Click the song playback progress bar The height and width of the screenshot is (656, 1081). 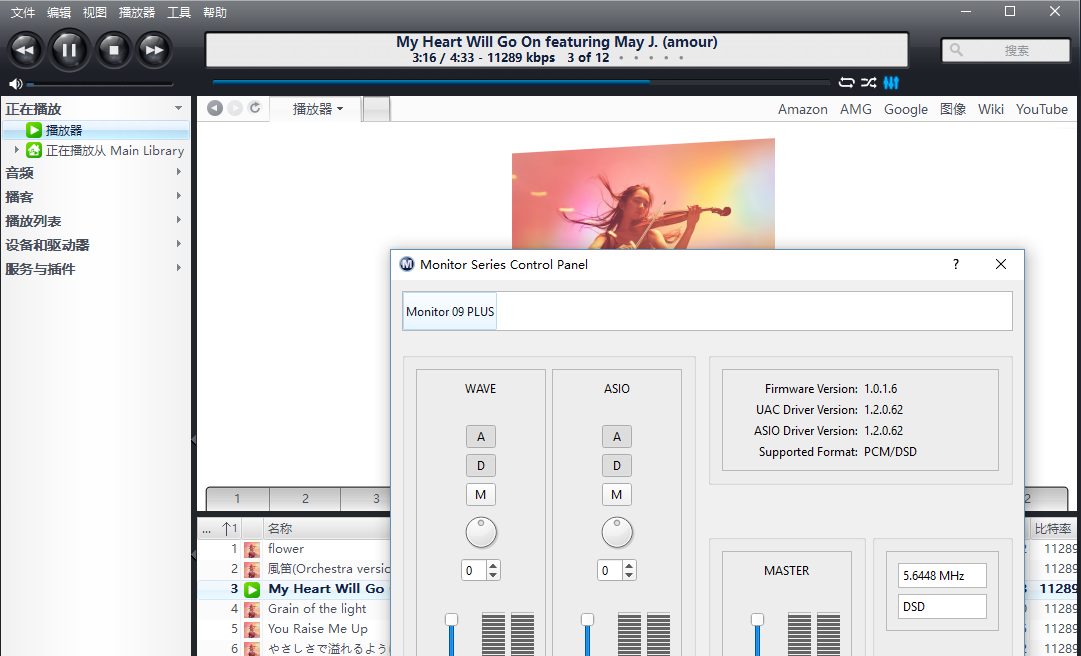520,83
